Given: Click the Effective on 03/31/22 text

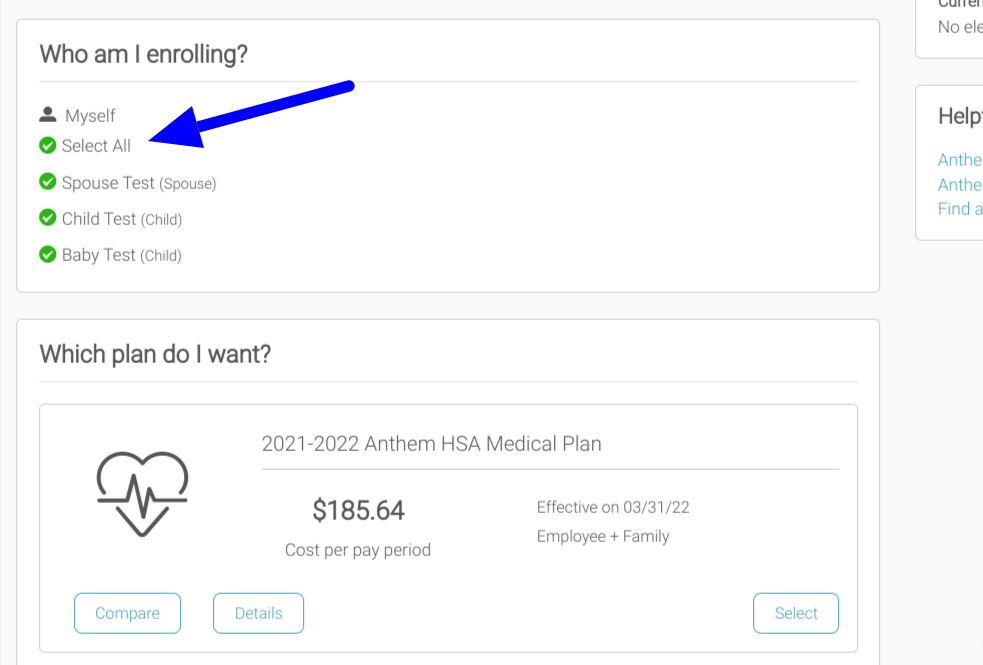Looking at the screenshot, I should pos(613,507).
